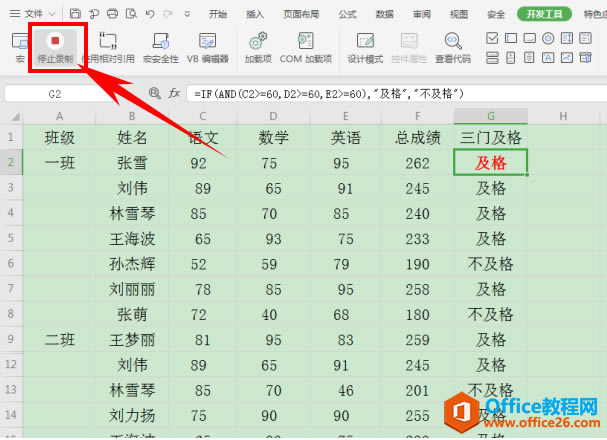Open the 视图 tab
The width and height of the screenshot is (607, 440).
tap(459, 14)
